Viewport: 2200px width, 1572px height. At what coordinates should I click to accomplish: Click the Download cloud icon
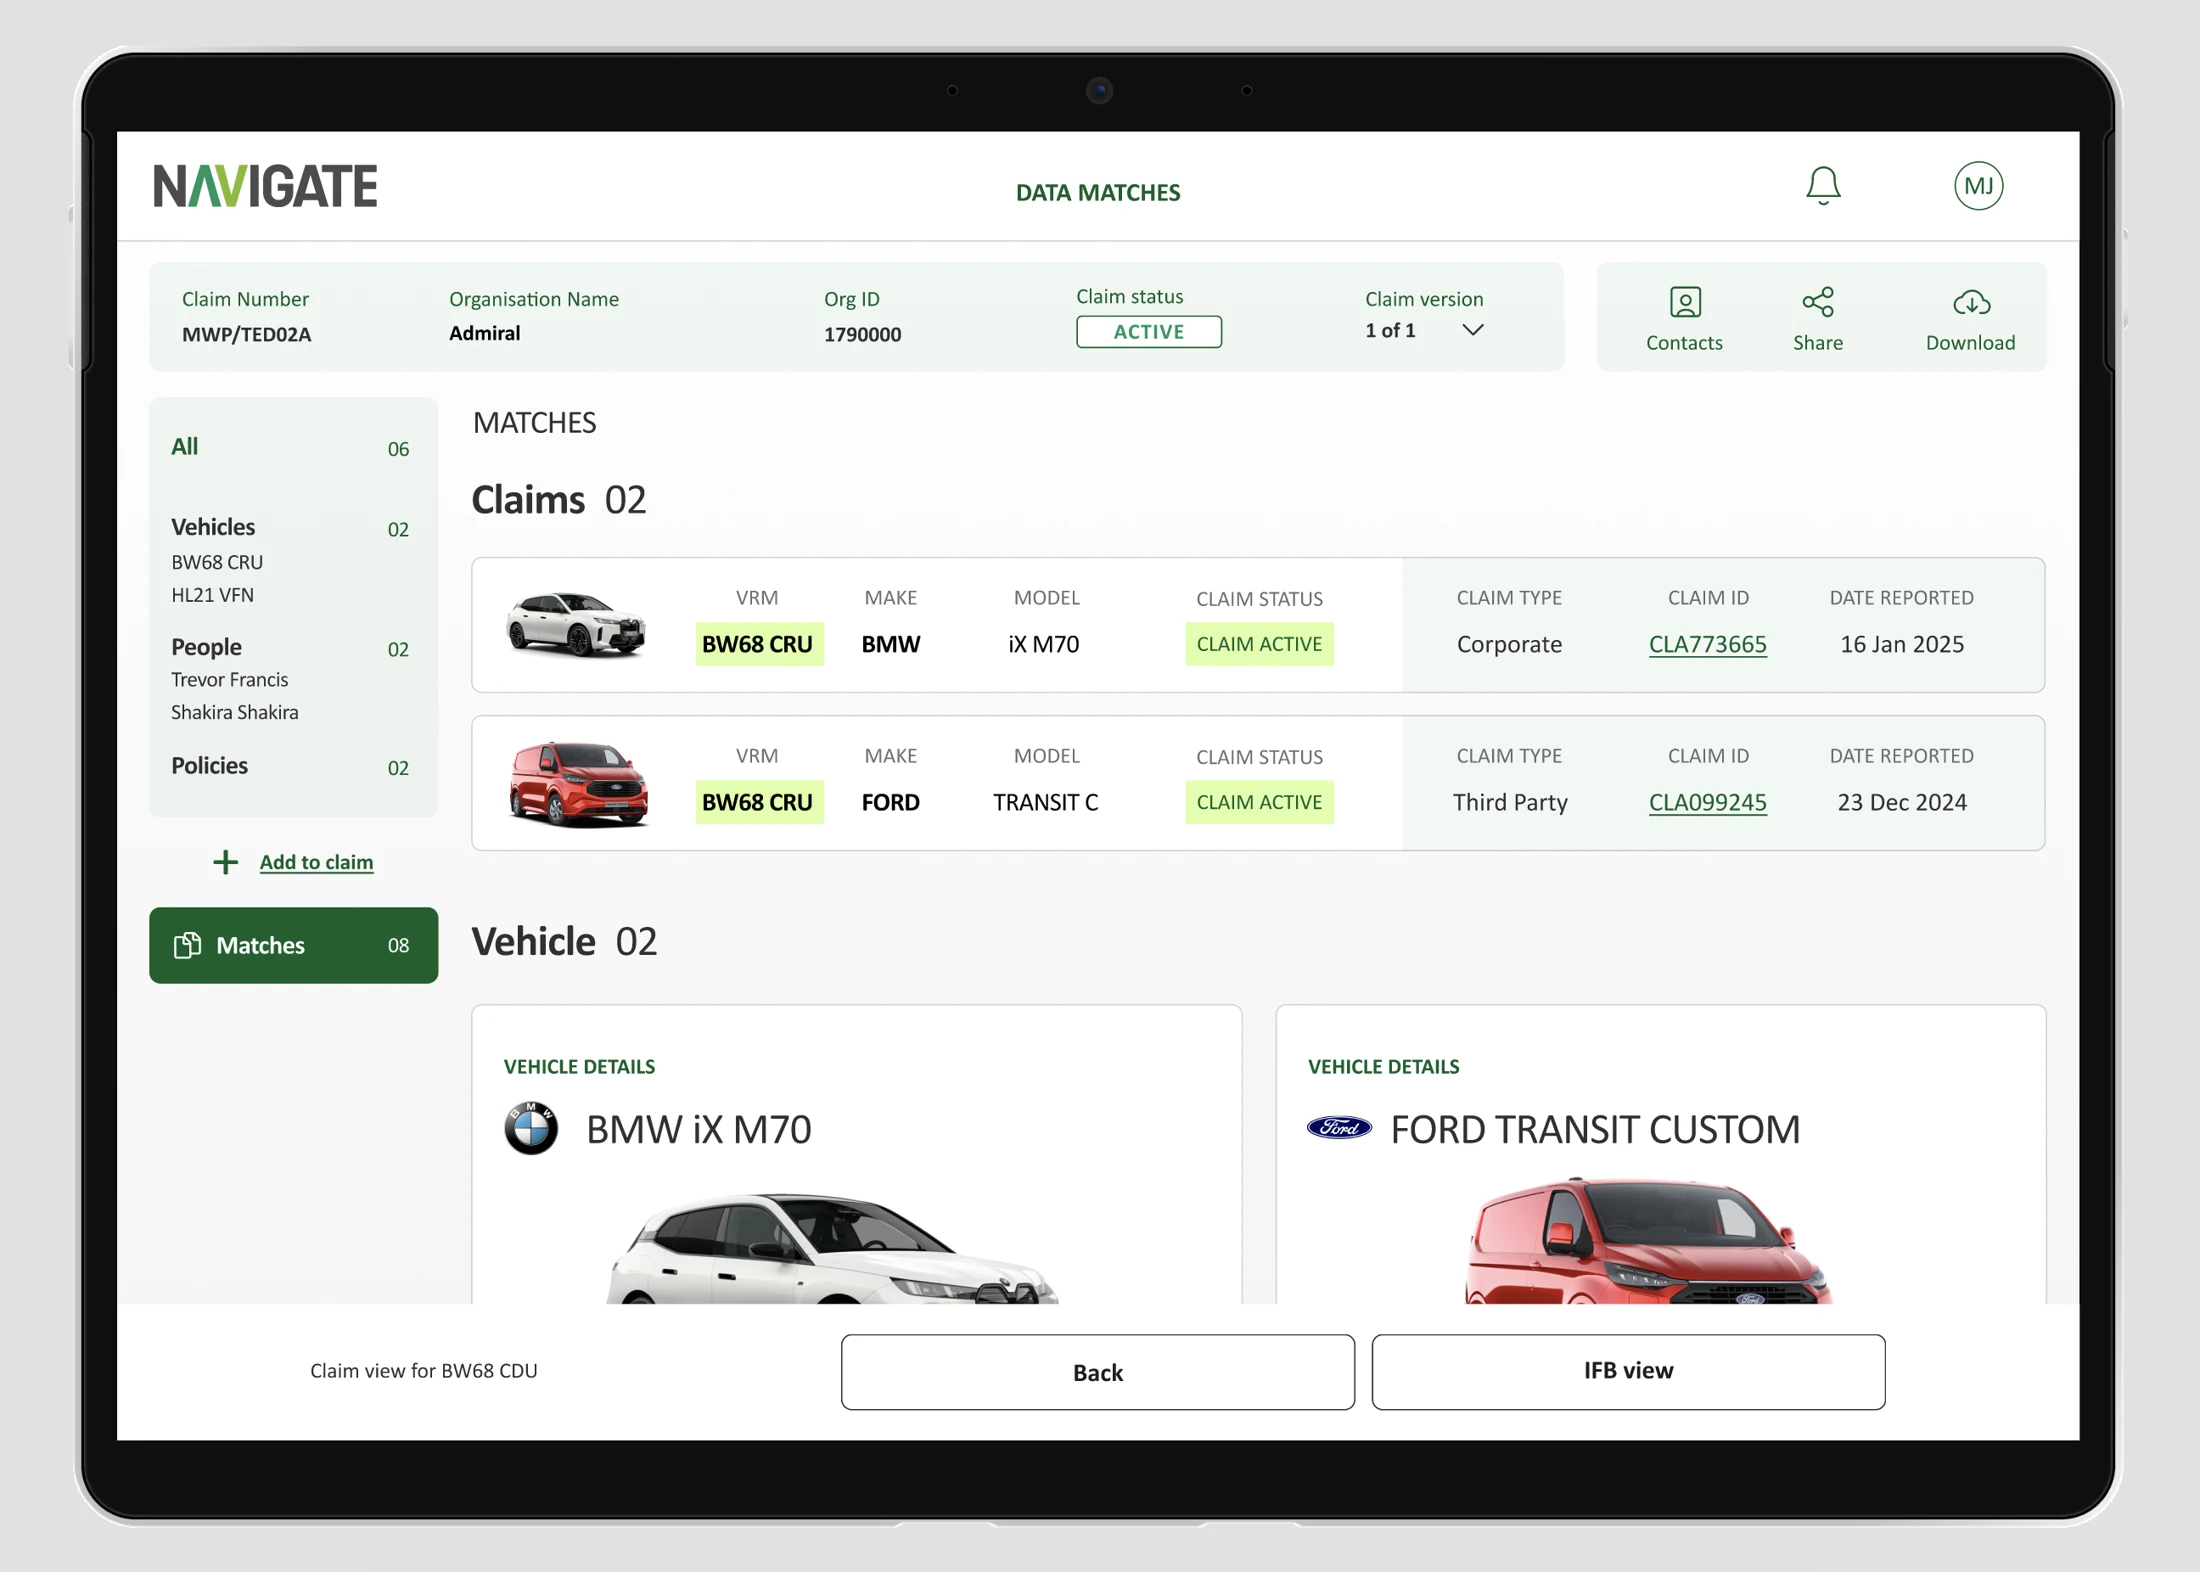pyautogui.click(x=1971, y=302)
